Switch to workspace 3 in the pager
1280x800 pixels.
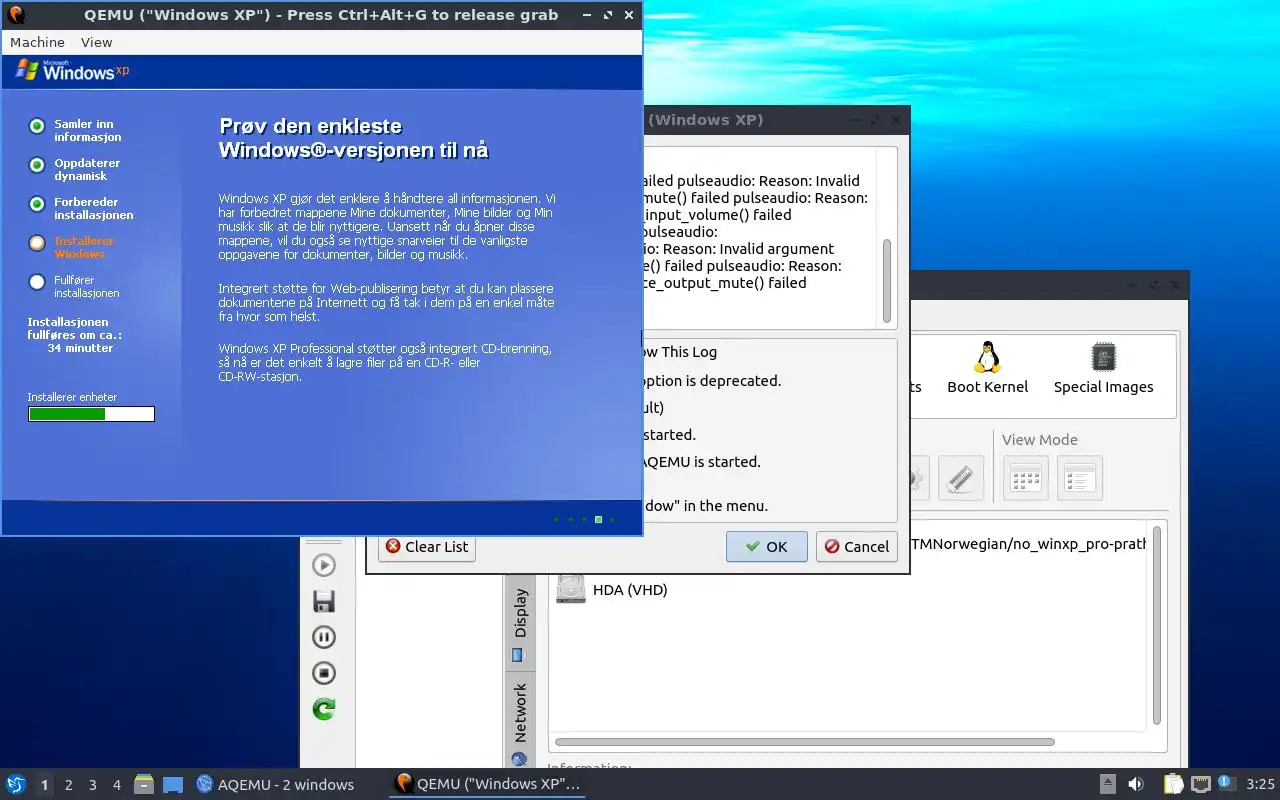92,785
